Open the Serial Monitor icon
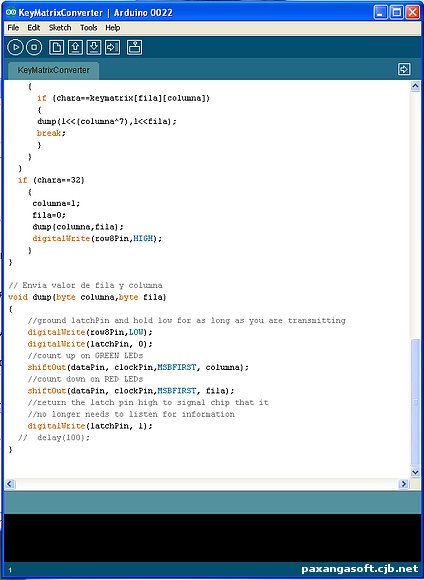 click(134, 47)
